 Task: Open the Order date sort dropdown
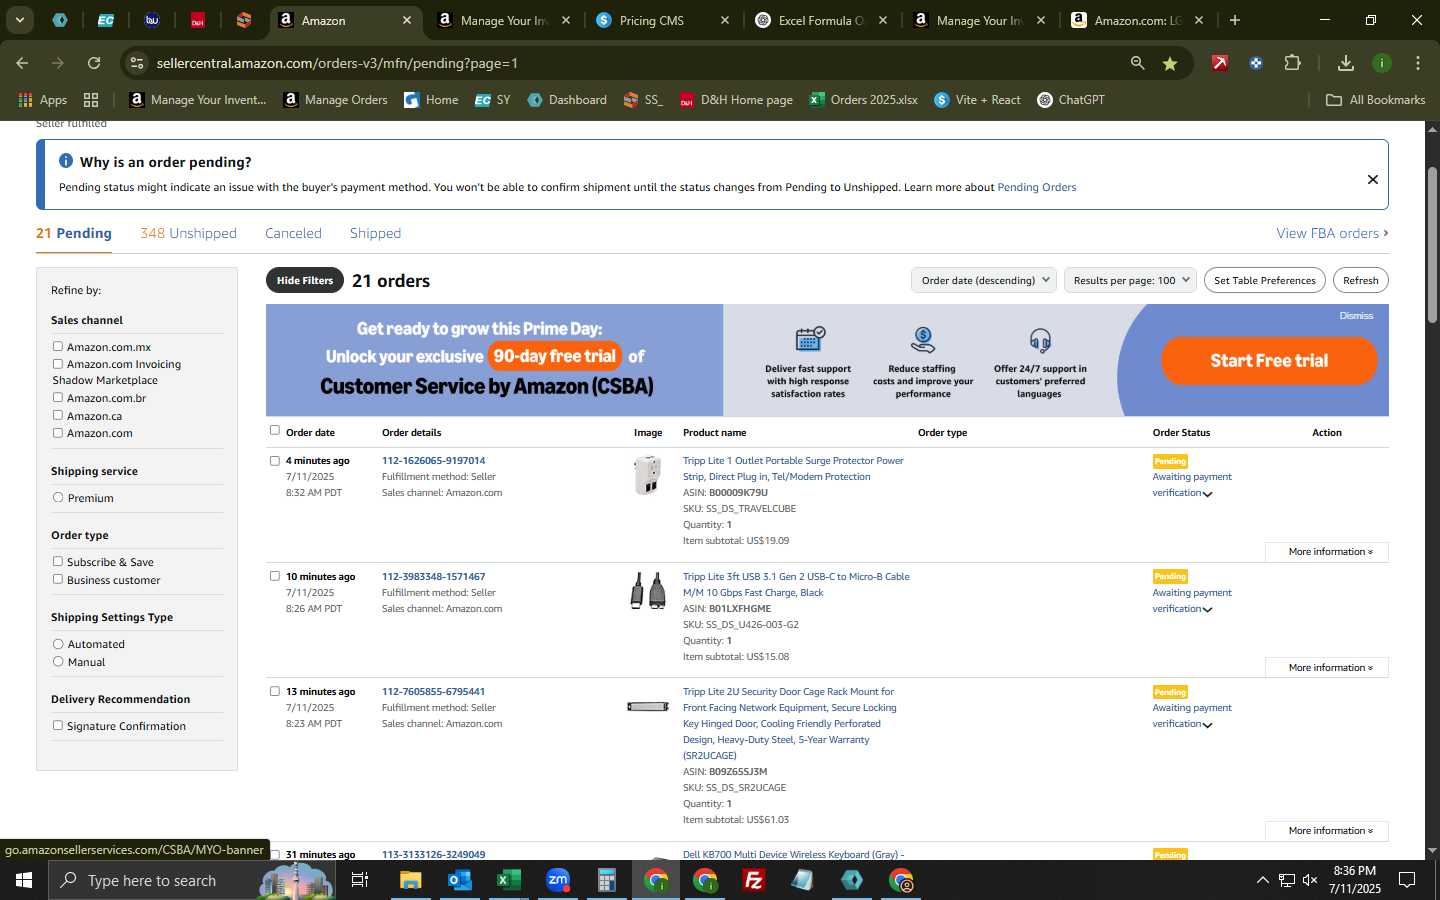click(984, 280)
